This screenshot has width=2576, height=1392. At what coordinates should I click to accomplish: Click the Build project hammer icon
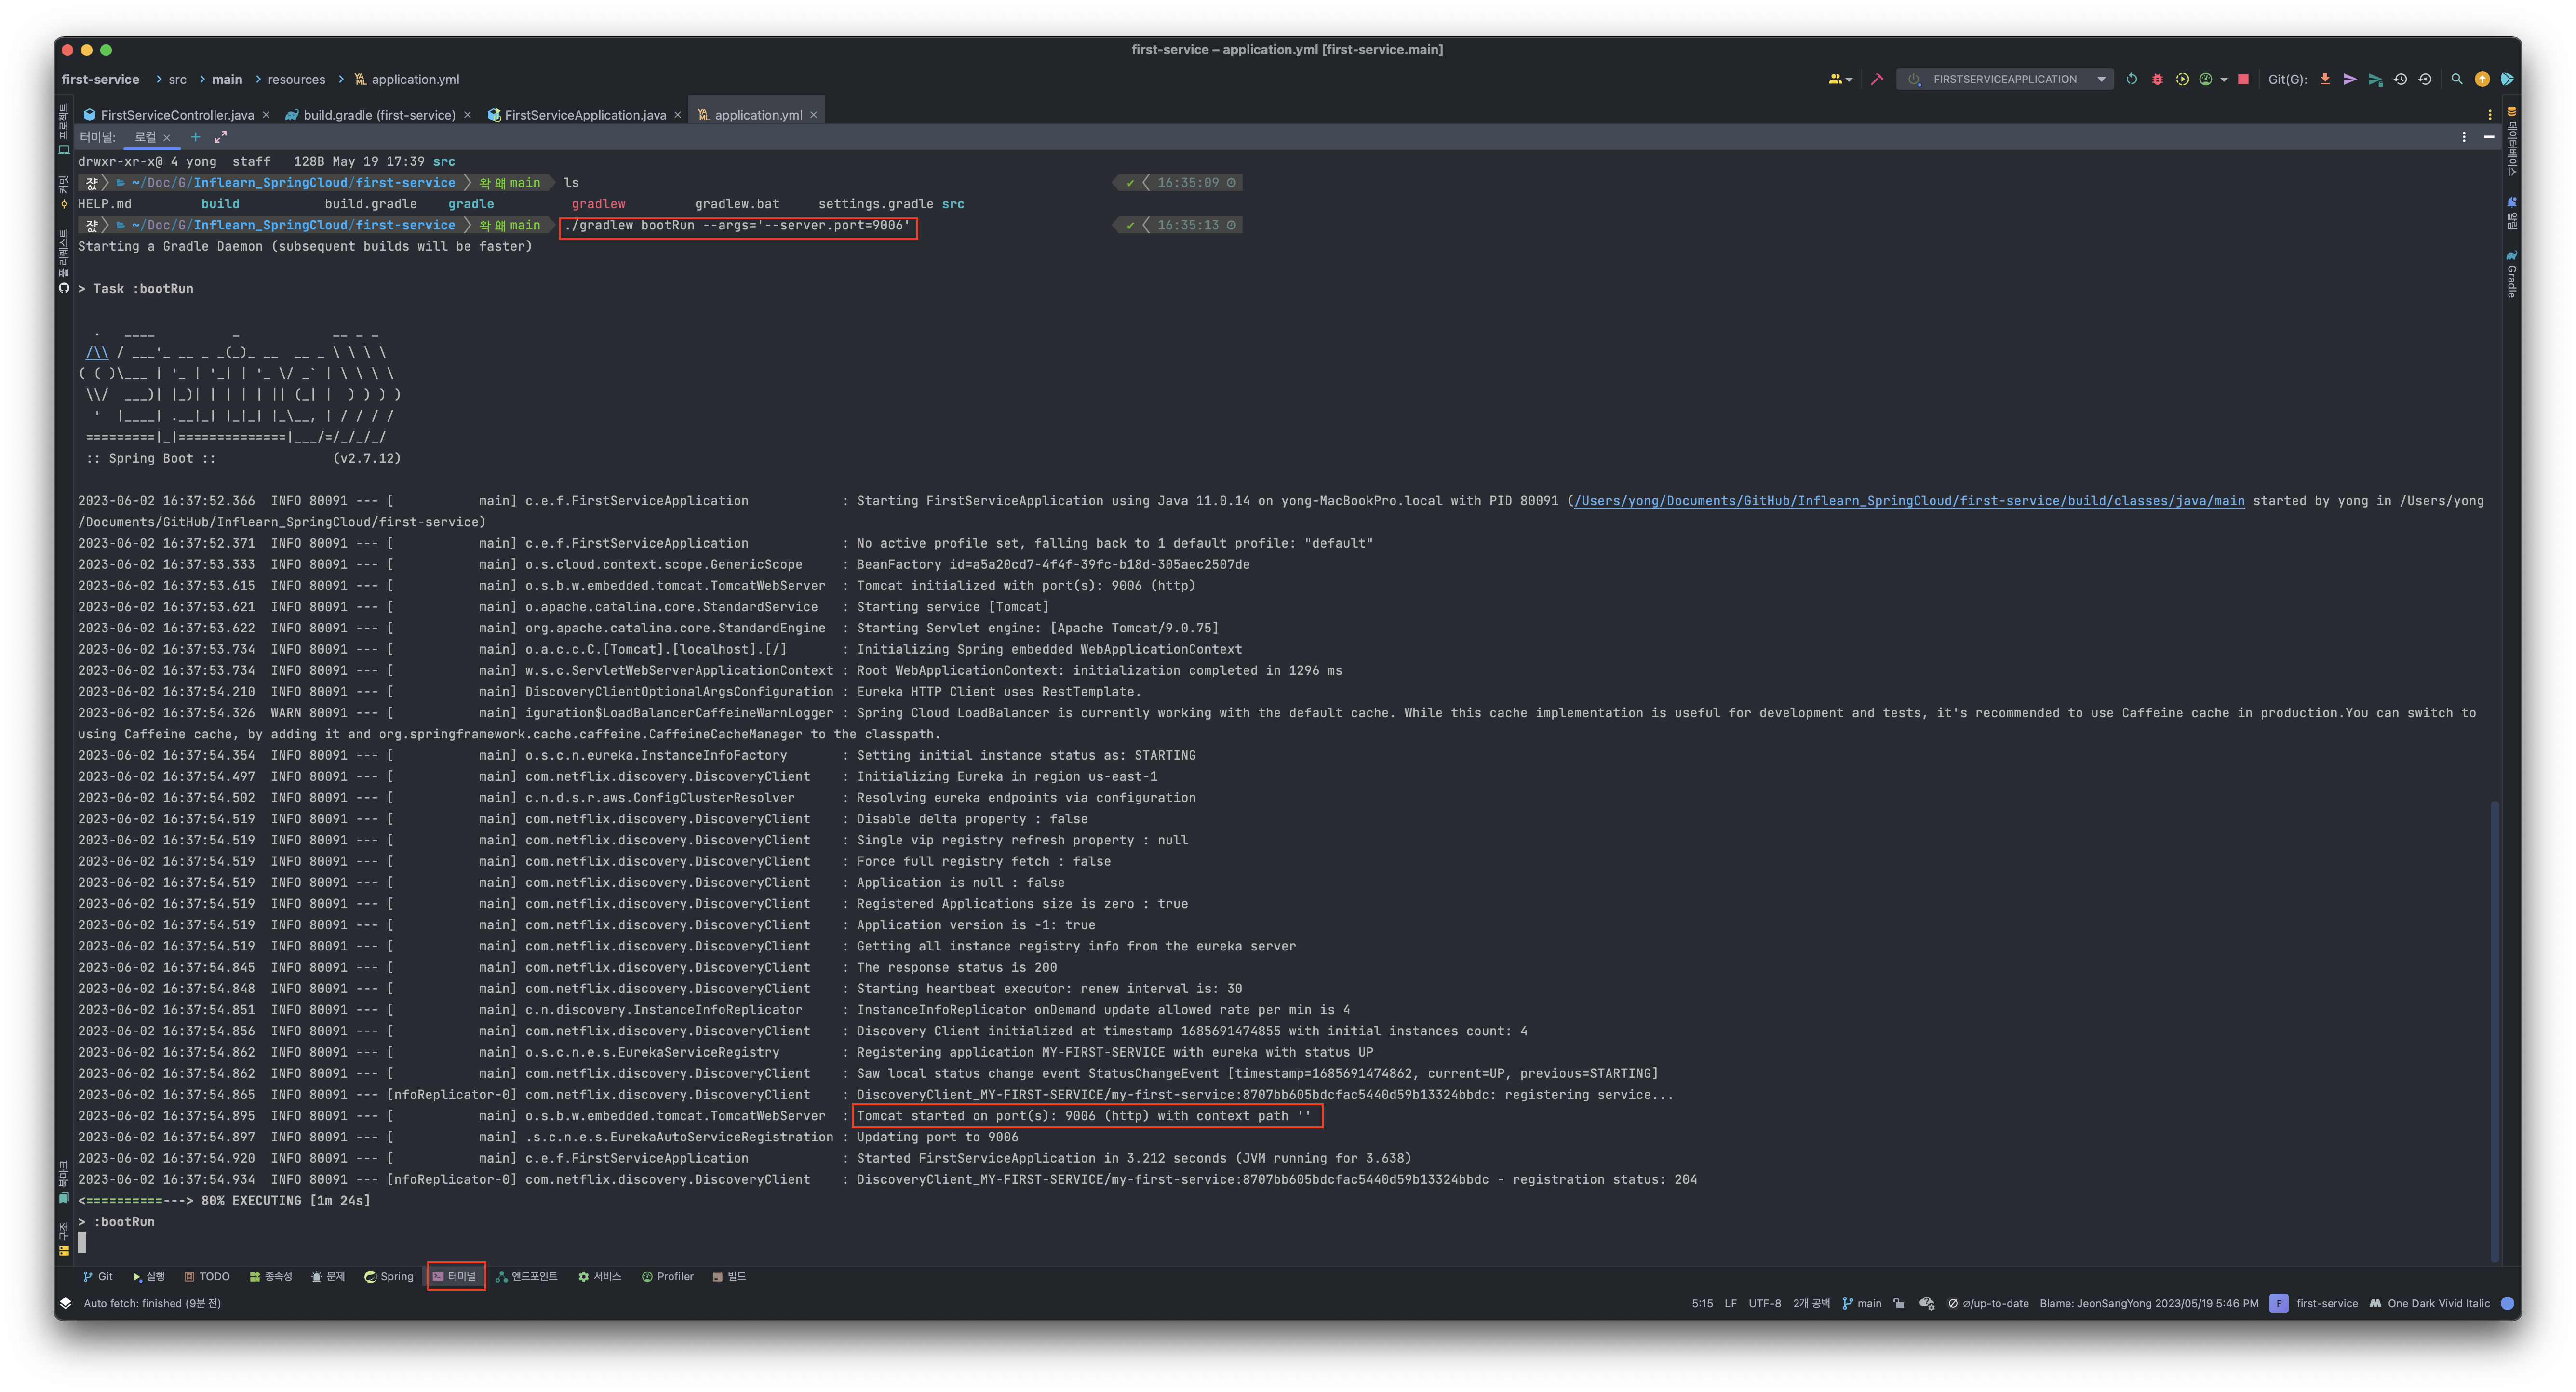point(1876,79)
